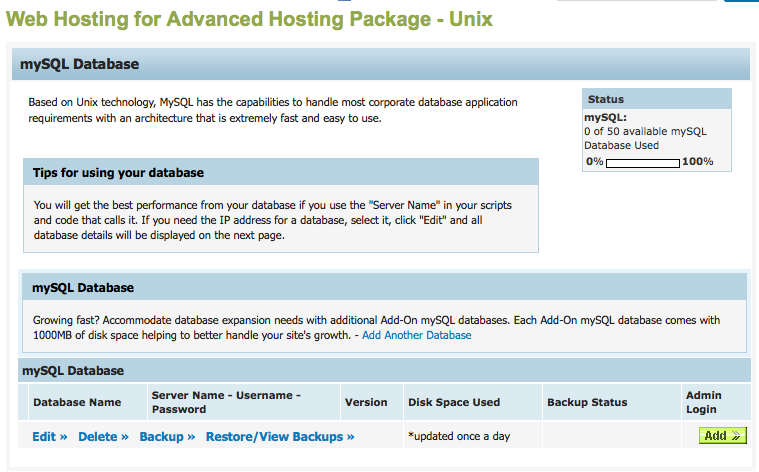
Task: Click the Tips for using your database heading
Action: (118, 172)
